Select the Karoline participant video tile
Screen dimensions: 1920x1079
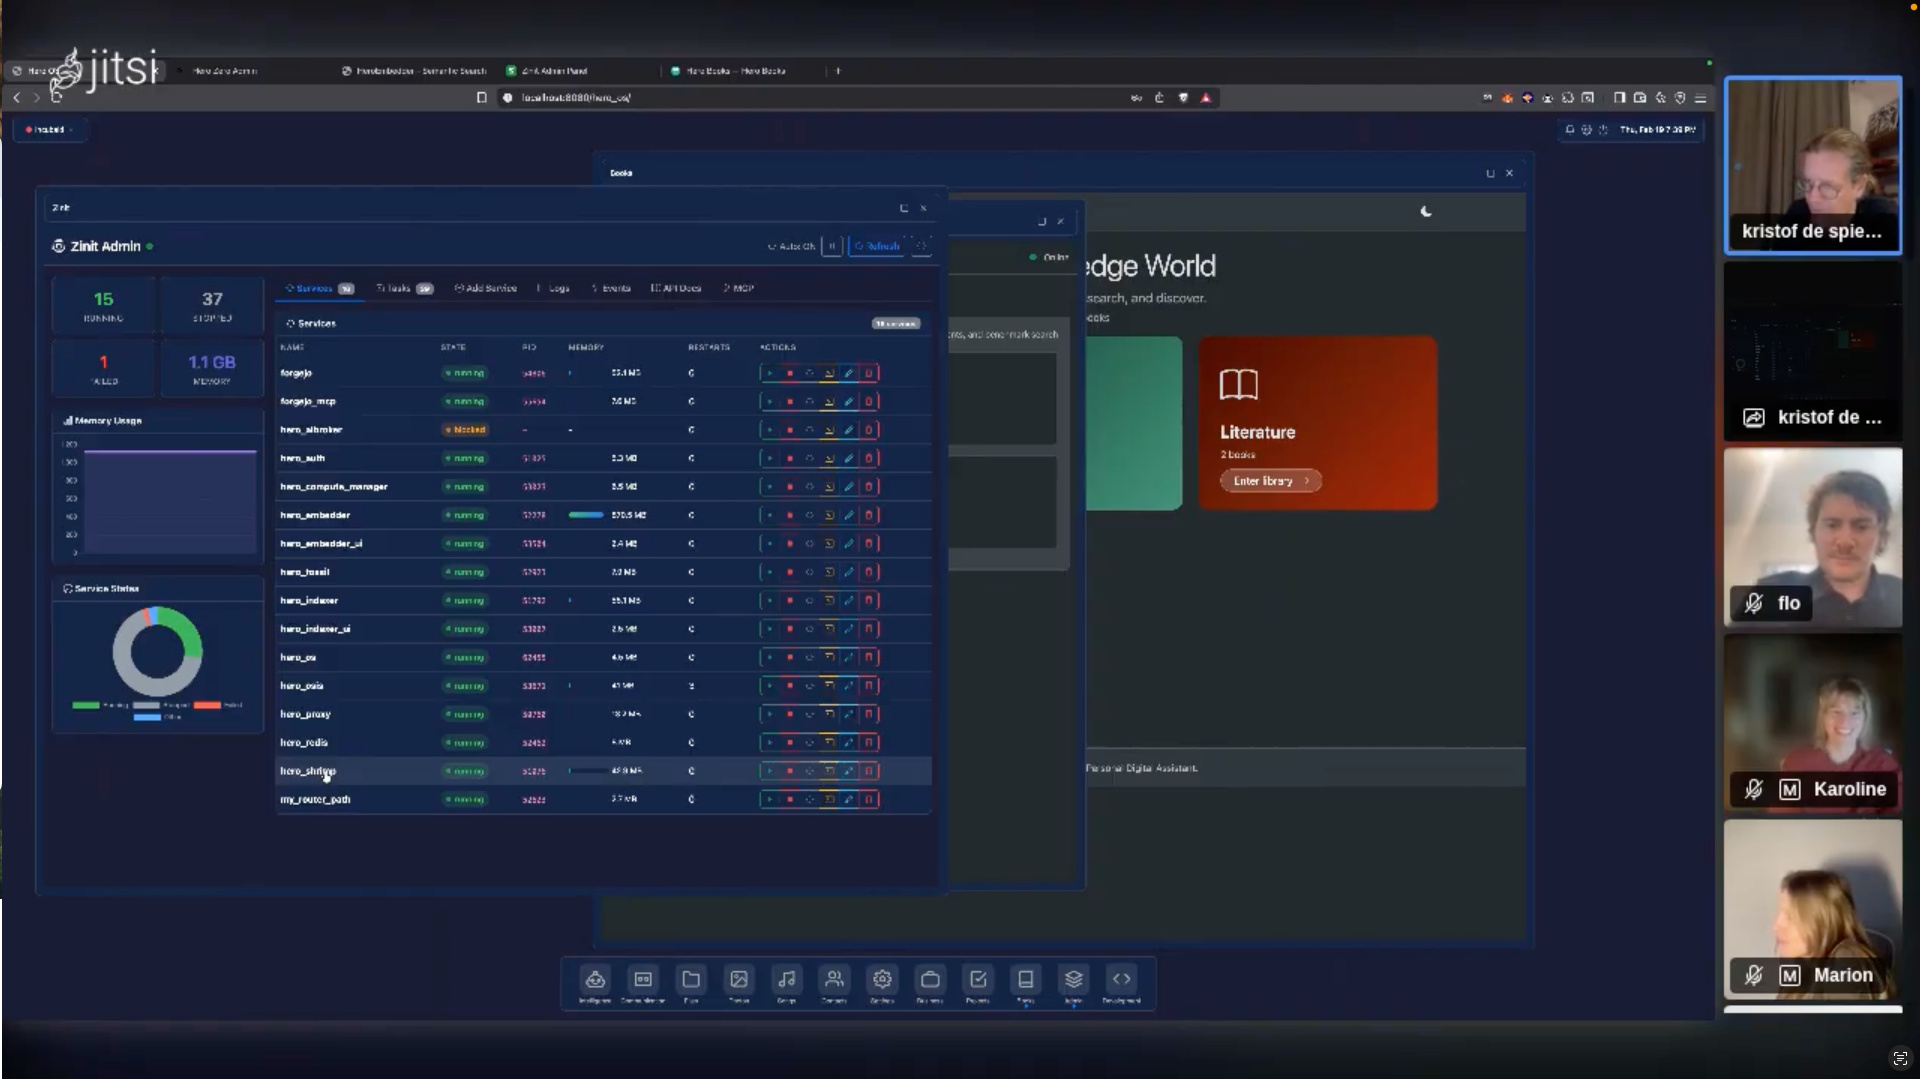1812,722
